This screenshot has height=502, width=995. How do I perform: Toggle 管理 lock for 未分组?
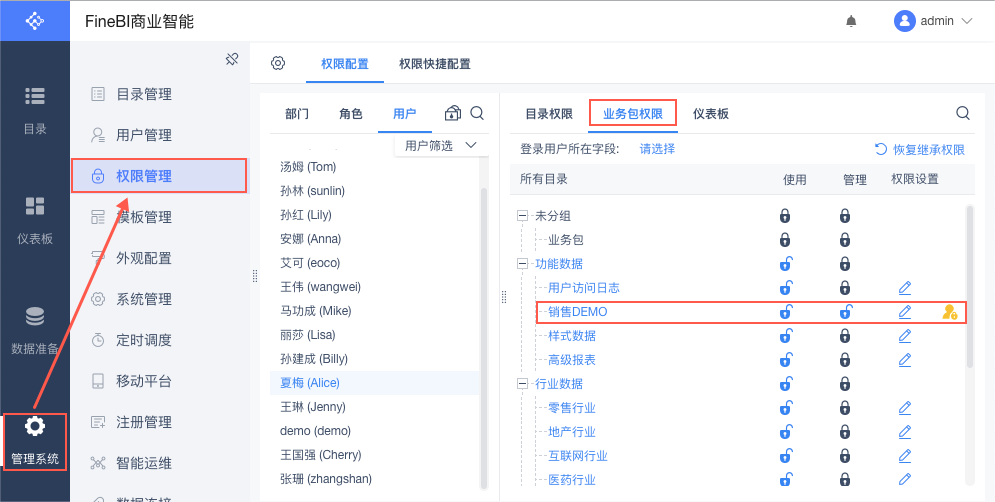[845, 216]
